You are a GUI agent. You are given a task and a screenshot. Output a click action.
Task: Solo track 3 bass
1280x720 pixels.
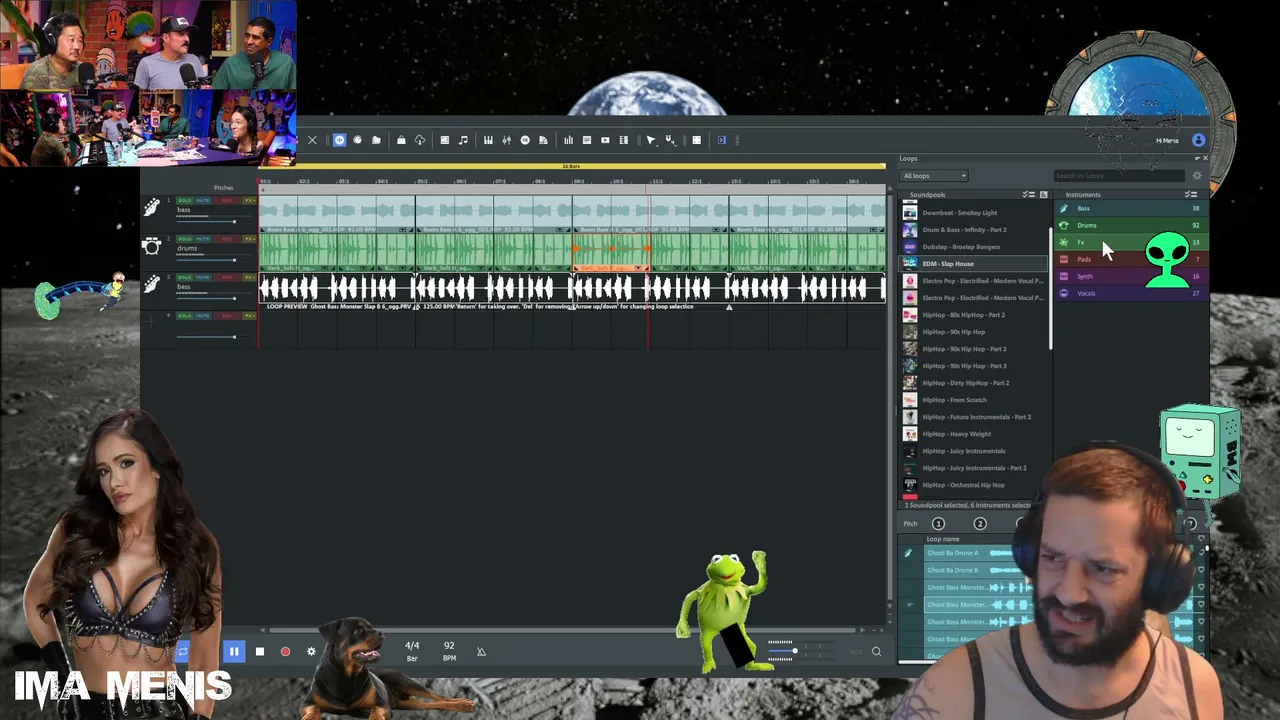[185, 277]
